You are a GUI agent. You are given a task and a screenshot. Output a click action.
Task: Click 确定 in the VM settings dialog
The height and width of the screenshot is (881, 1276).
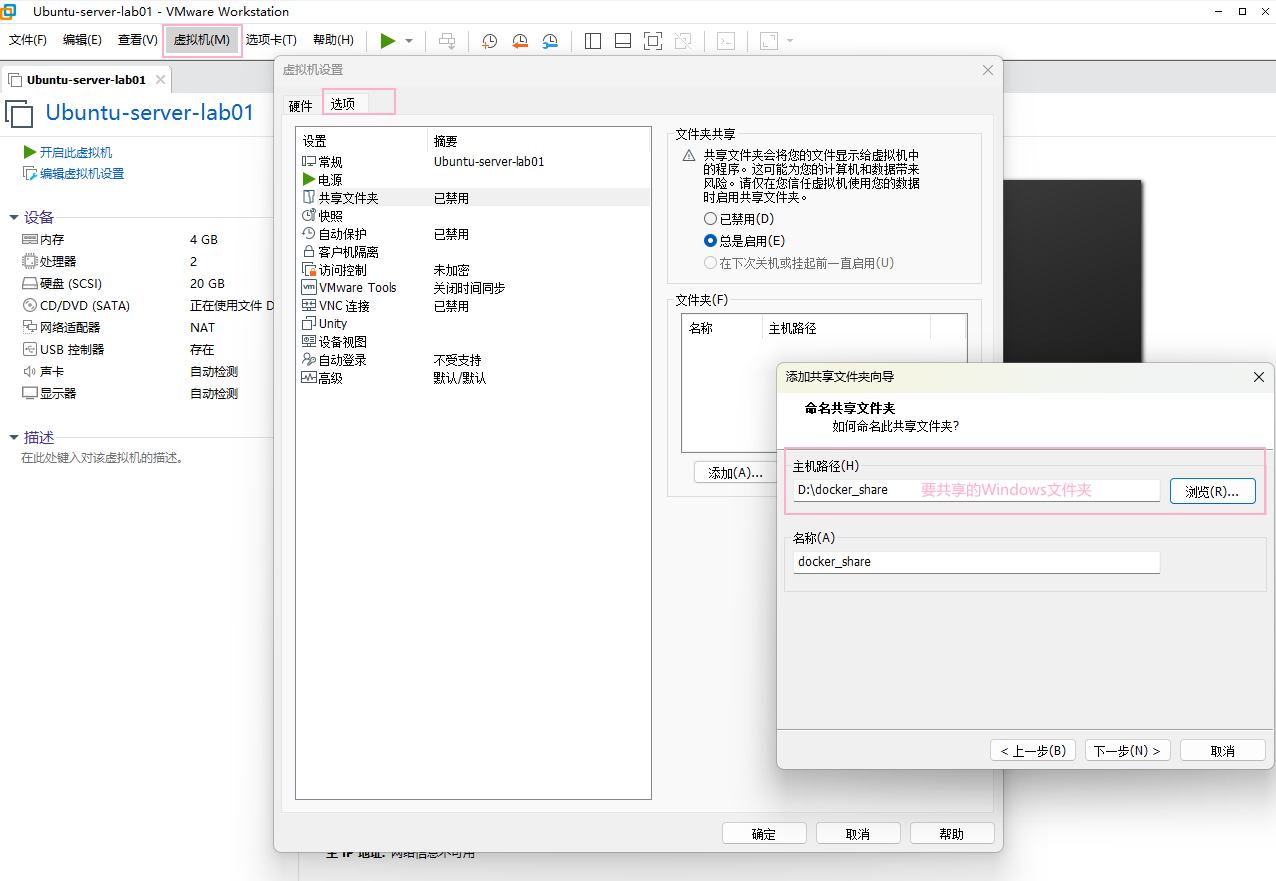pyautogui.click(x=764, y=833)
